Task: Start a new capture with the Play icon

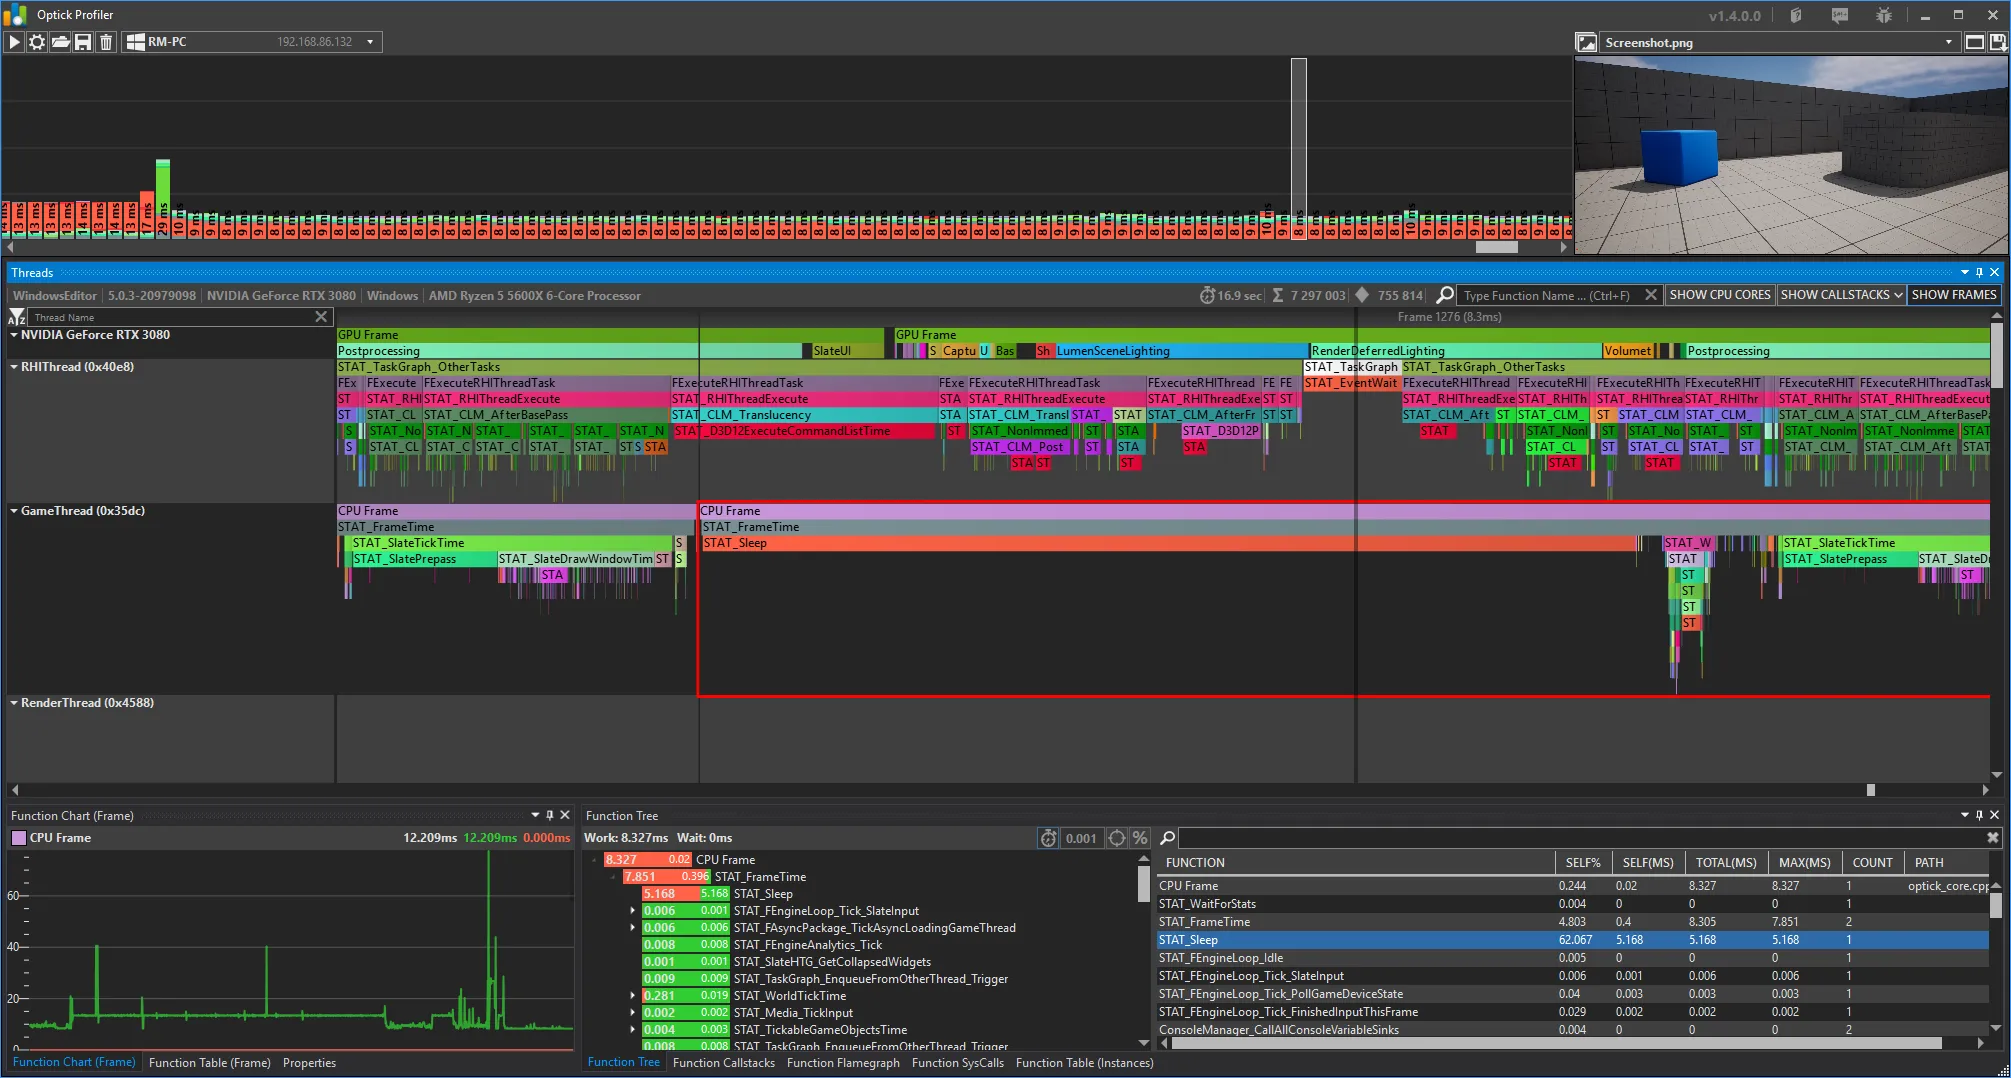Action: pos(13,42)
